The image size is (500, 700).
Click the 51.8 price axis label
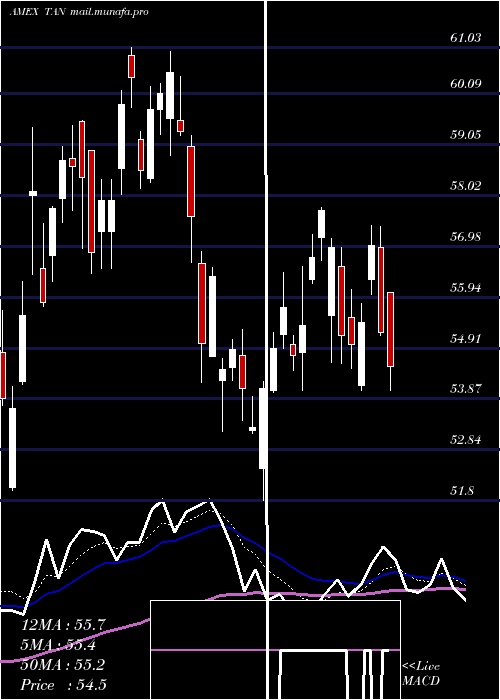pyautogui.click(x=462, y=491)
